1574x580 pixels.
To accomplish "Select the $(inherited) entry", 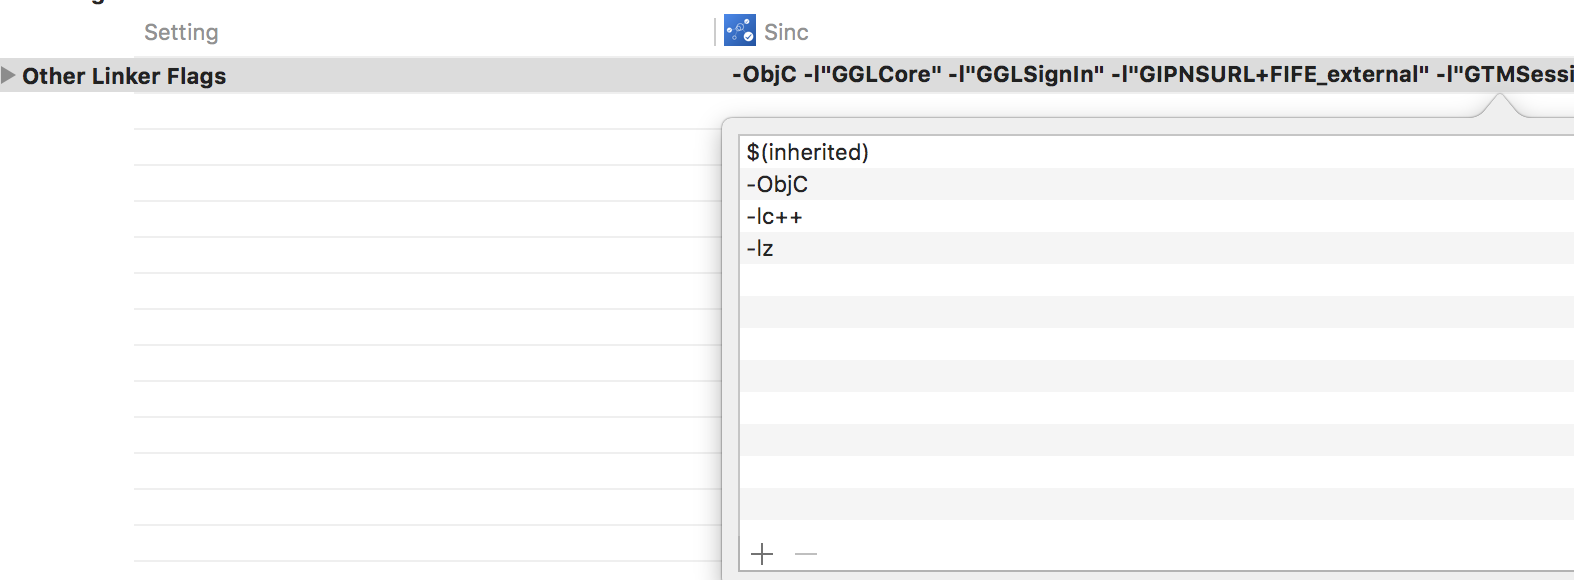I will (805, 152).
